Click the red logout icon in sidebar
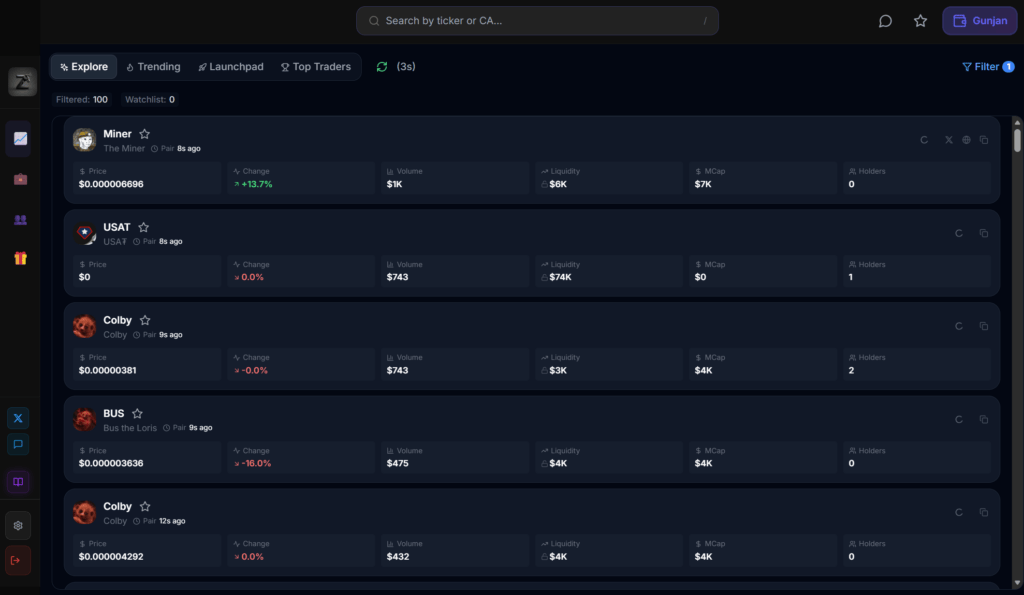The height and width of the screenshot is (595, 1024). [18, 560]
